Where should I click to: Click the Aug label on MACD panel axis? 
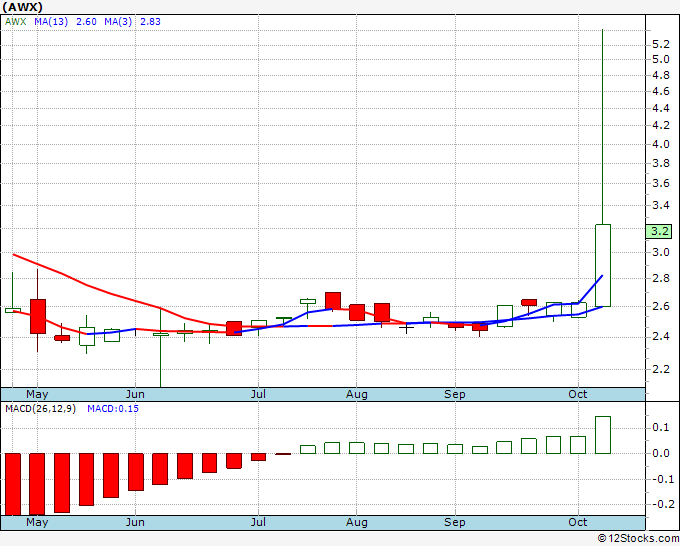pyautogui.click(x=357, y=522)
